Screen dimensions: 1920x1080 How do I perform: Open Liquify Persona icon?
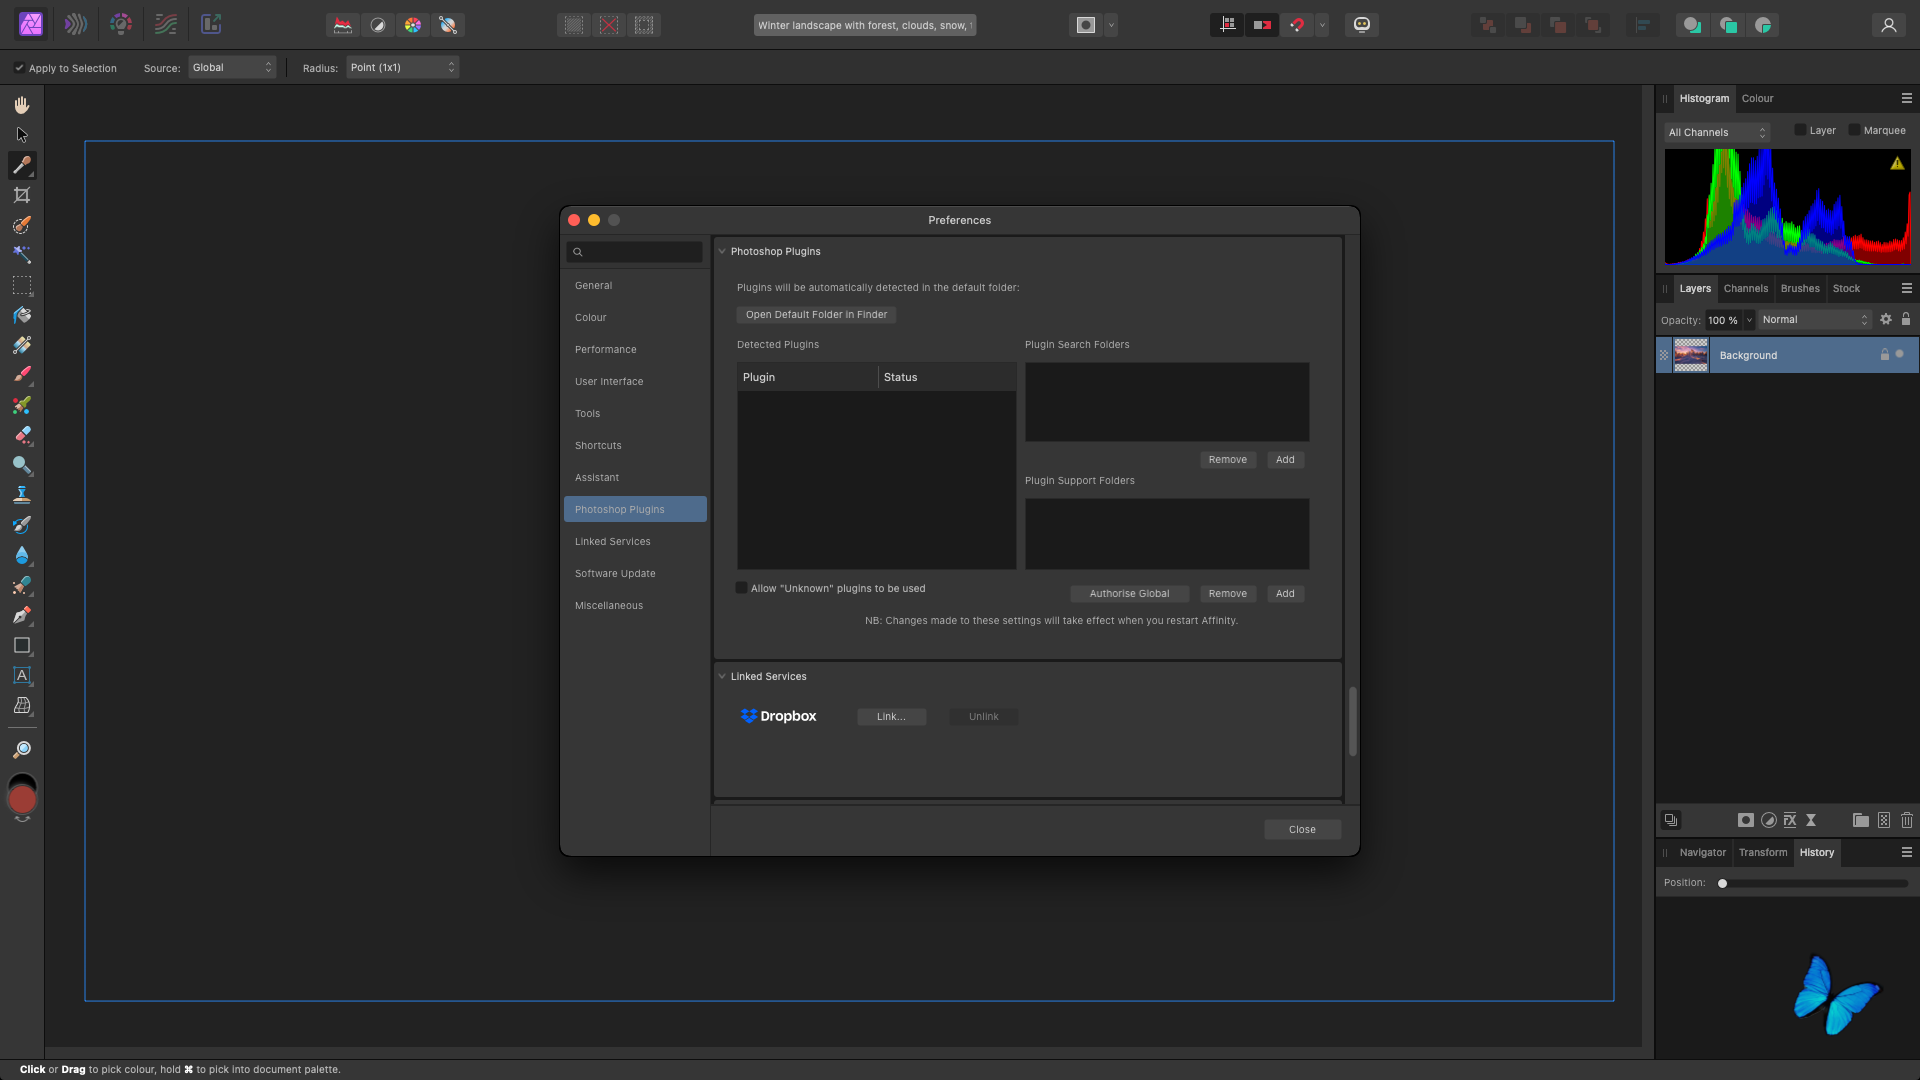[x=76, y=25]
